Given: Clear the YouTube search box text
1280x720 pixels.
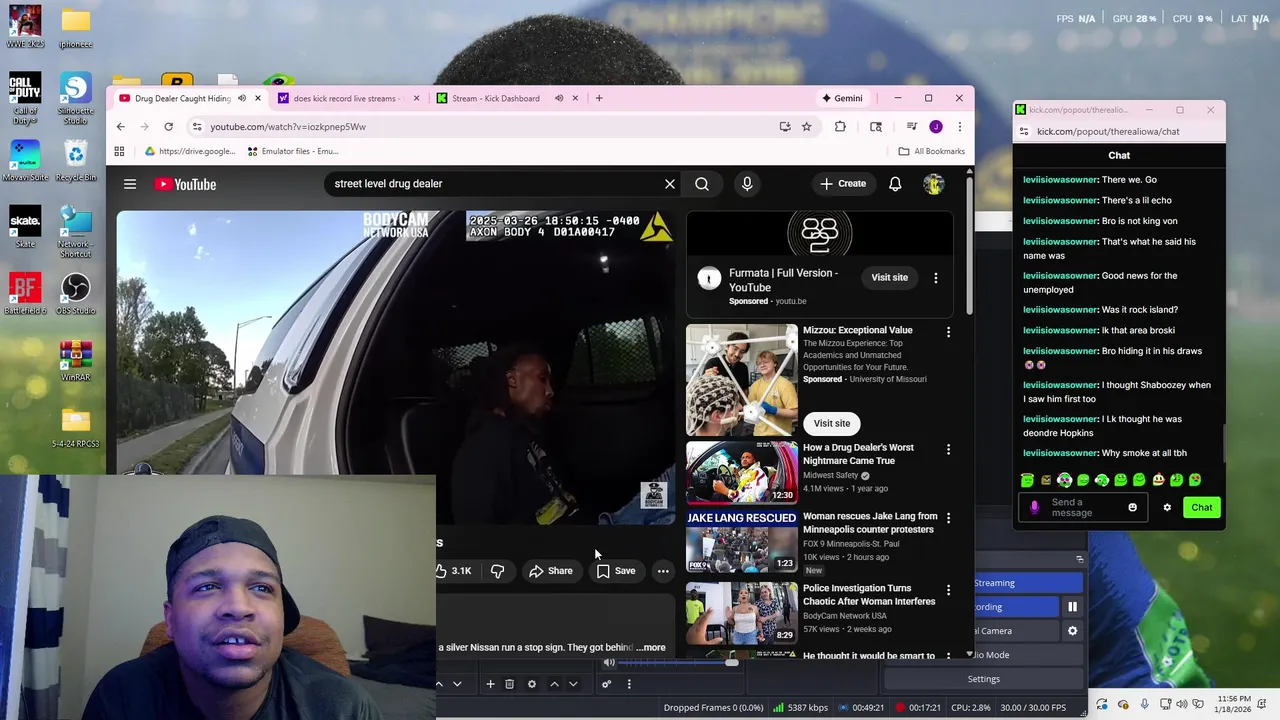Looking at the screenshot, I should click(x=670, y=184).
